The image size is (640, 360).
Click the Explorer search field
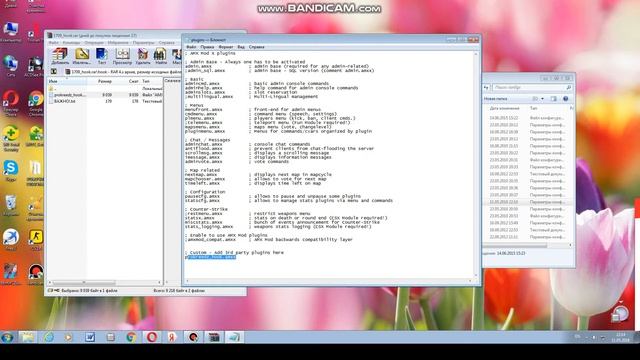click(532, 87)
